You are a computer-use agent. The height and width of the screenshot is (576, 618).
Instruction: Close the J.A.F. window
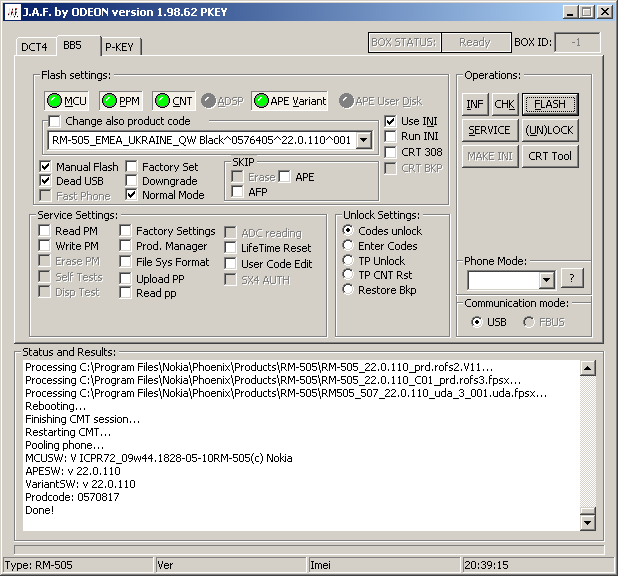(x=604, y=12)
